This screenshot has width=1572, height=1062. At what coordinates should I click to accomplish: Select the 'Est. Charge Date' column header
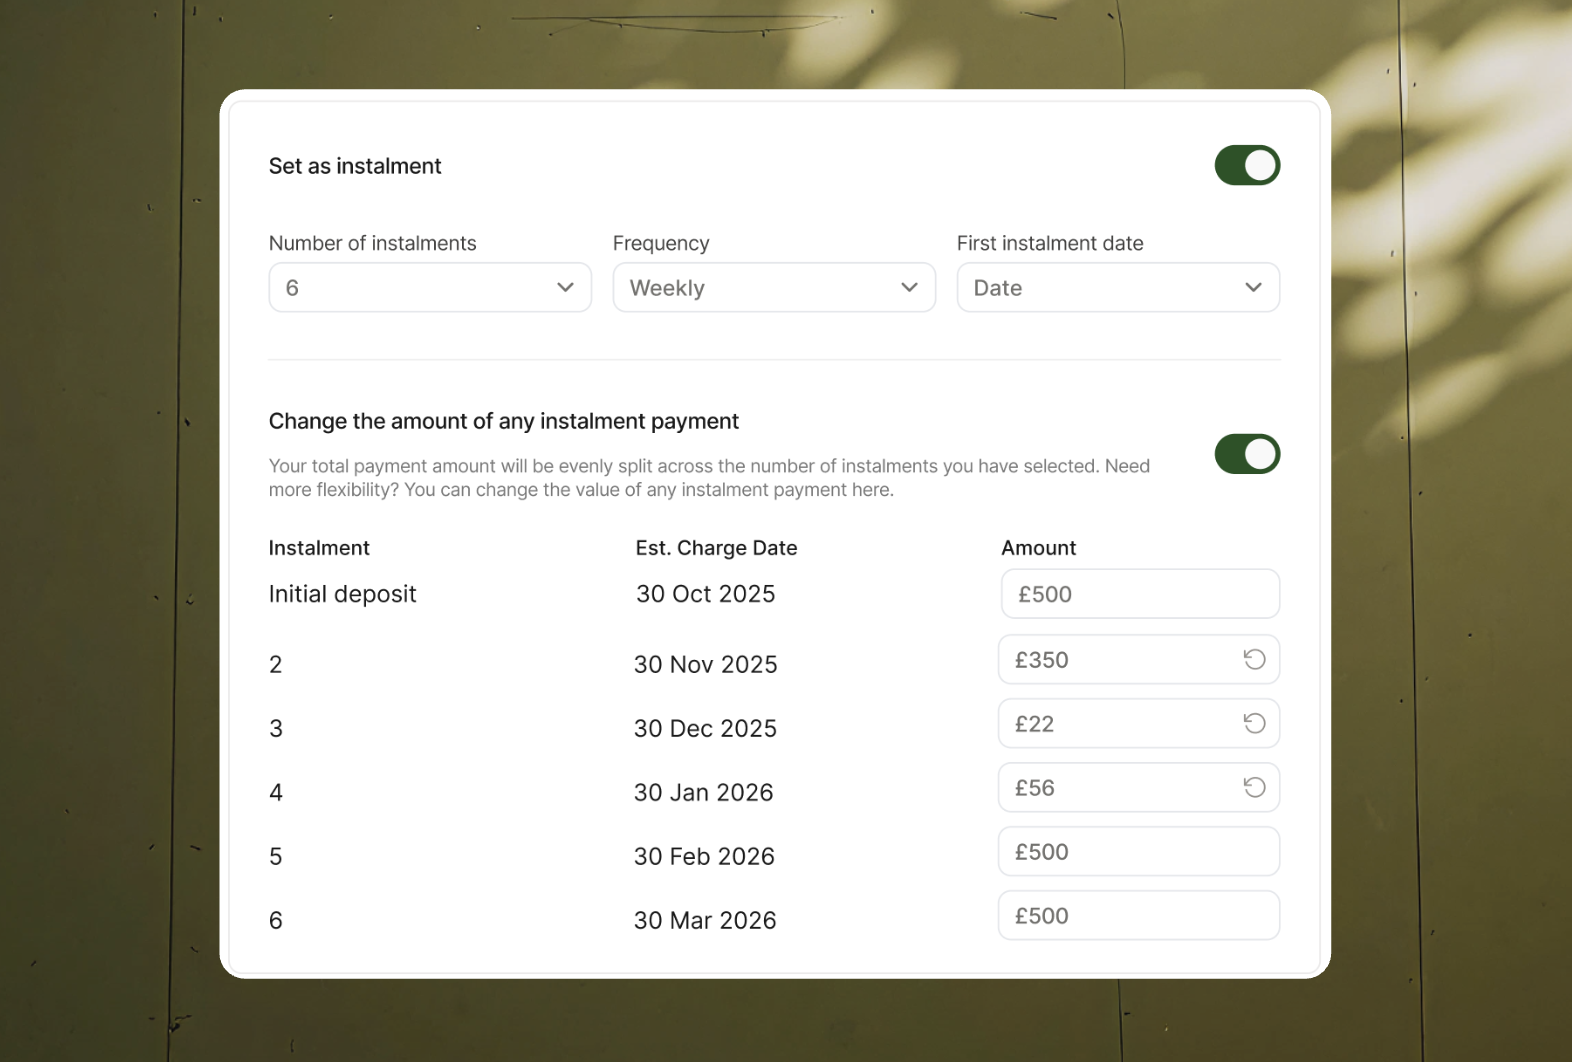coord(716,547)
